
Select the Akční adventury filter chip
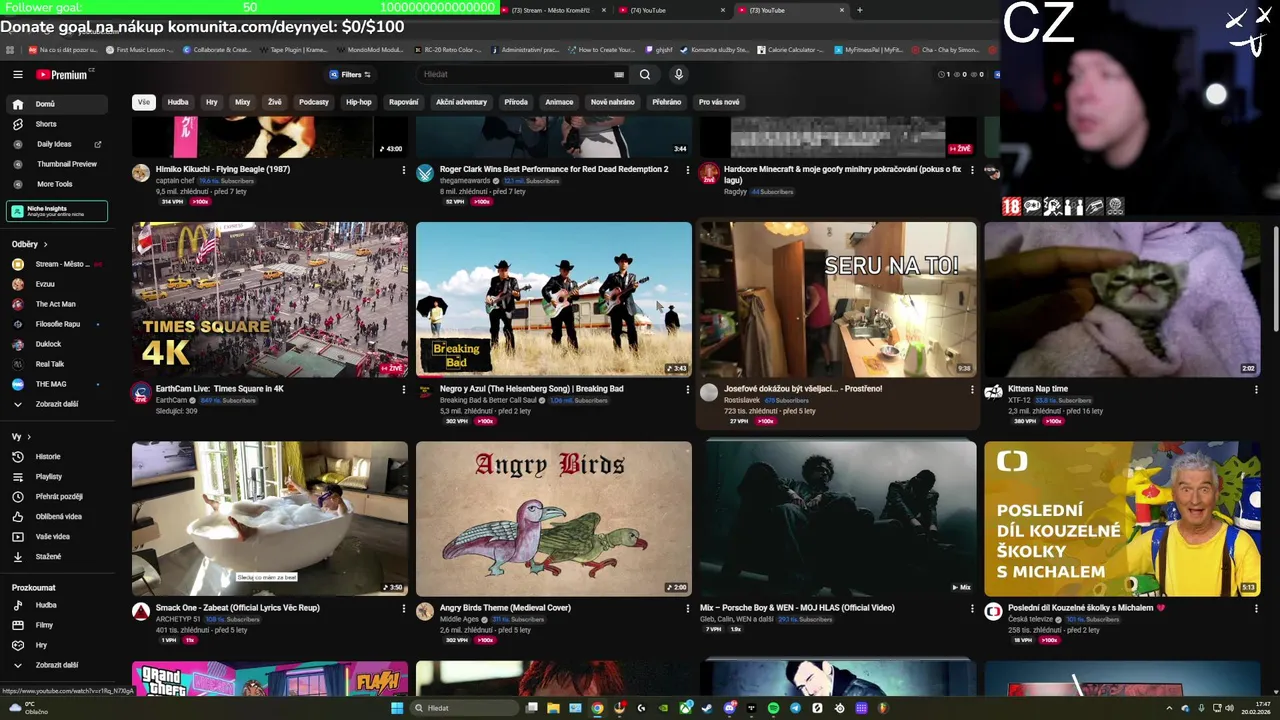click(x=462, y=102)
